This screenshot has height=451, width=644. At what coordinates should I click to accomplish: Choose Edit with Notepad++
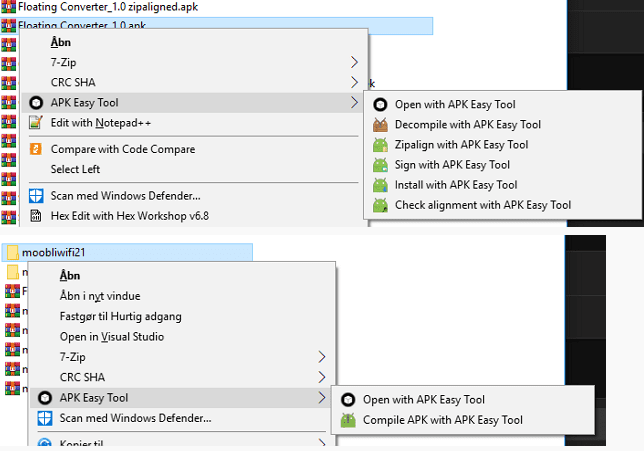point(194,122)
